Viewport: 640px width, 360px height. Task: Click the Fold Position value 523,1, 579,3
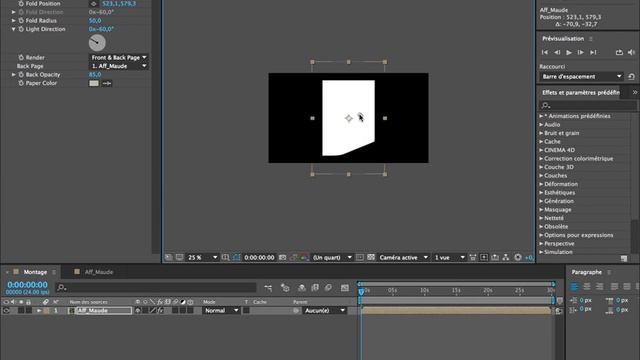(119, 4)
